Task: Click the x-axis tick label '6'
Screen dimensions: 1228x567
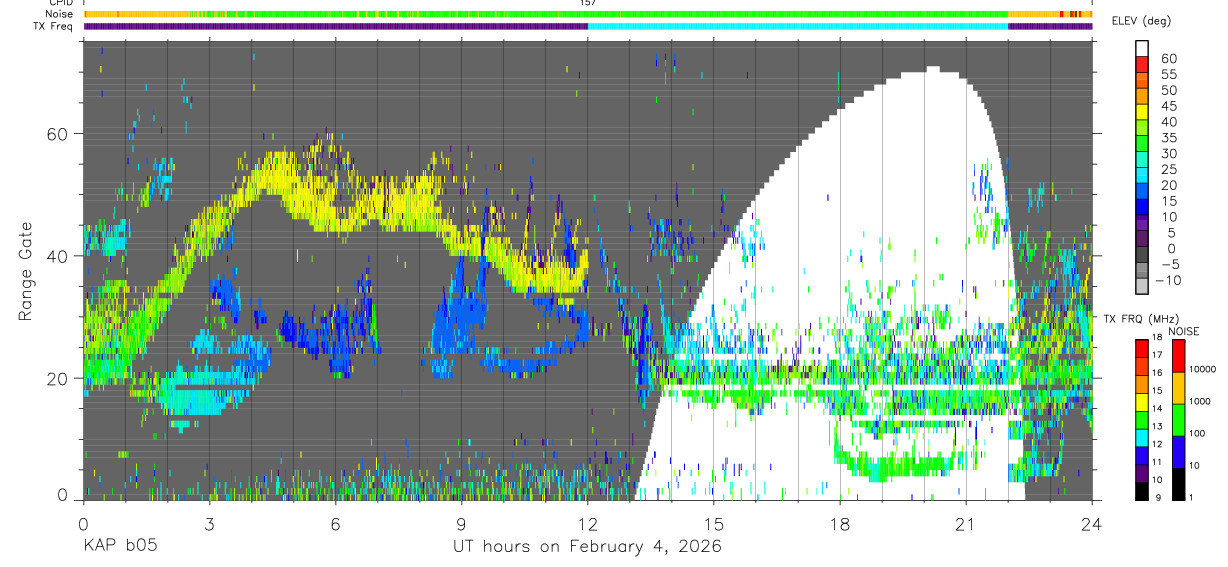Action: pos(335,524)
